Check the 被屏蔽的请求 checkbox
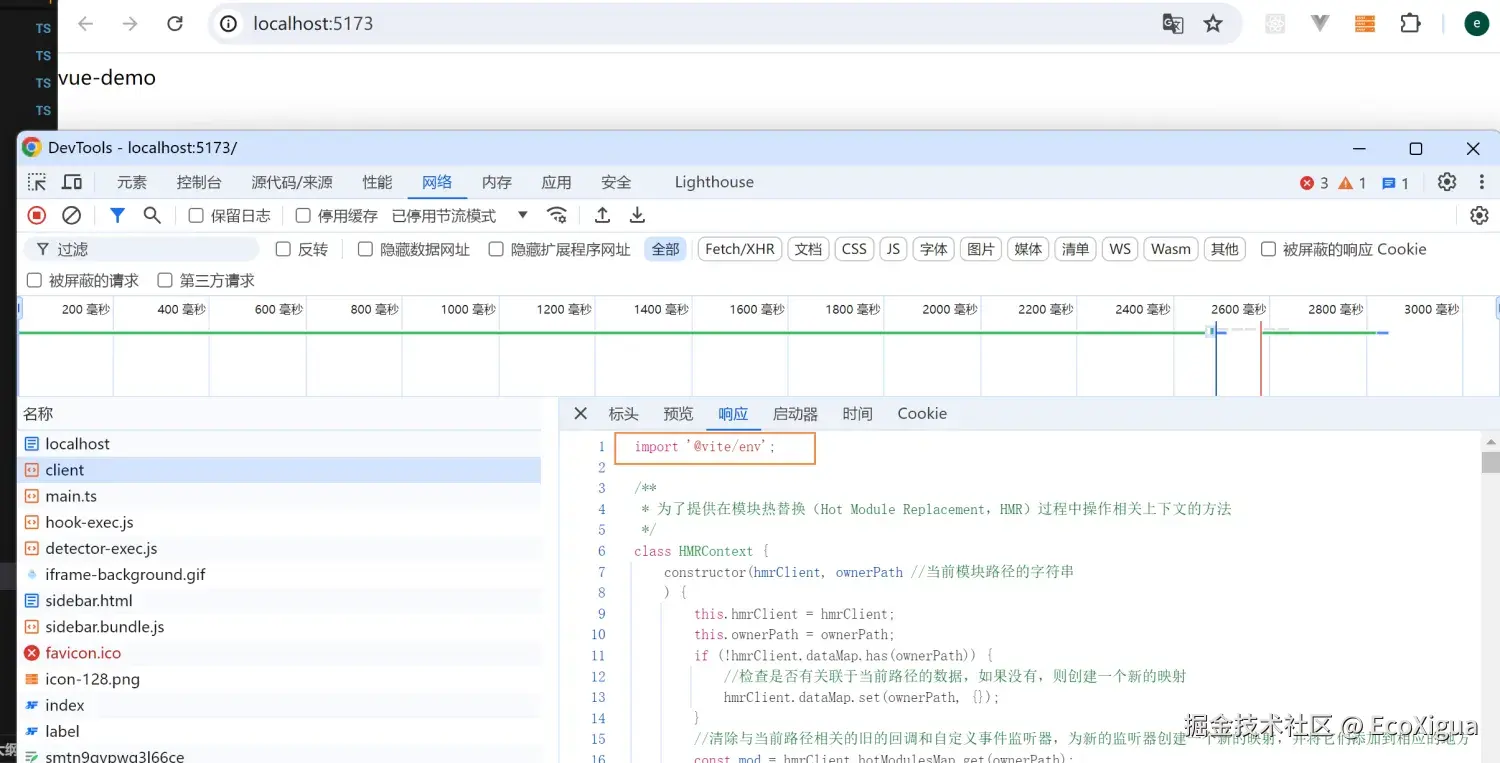Image resolution: width=1500 pixels, height=763 pixels. click(x=34, y=280)
